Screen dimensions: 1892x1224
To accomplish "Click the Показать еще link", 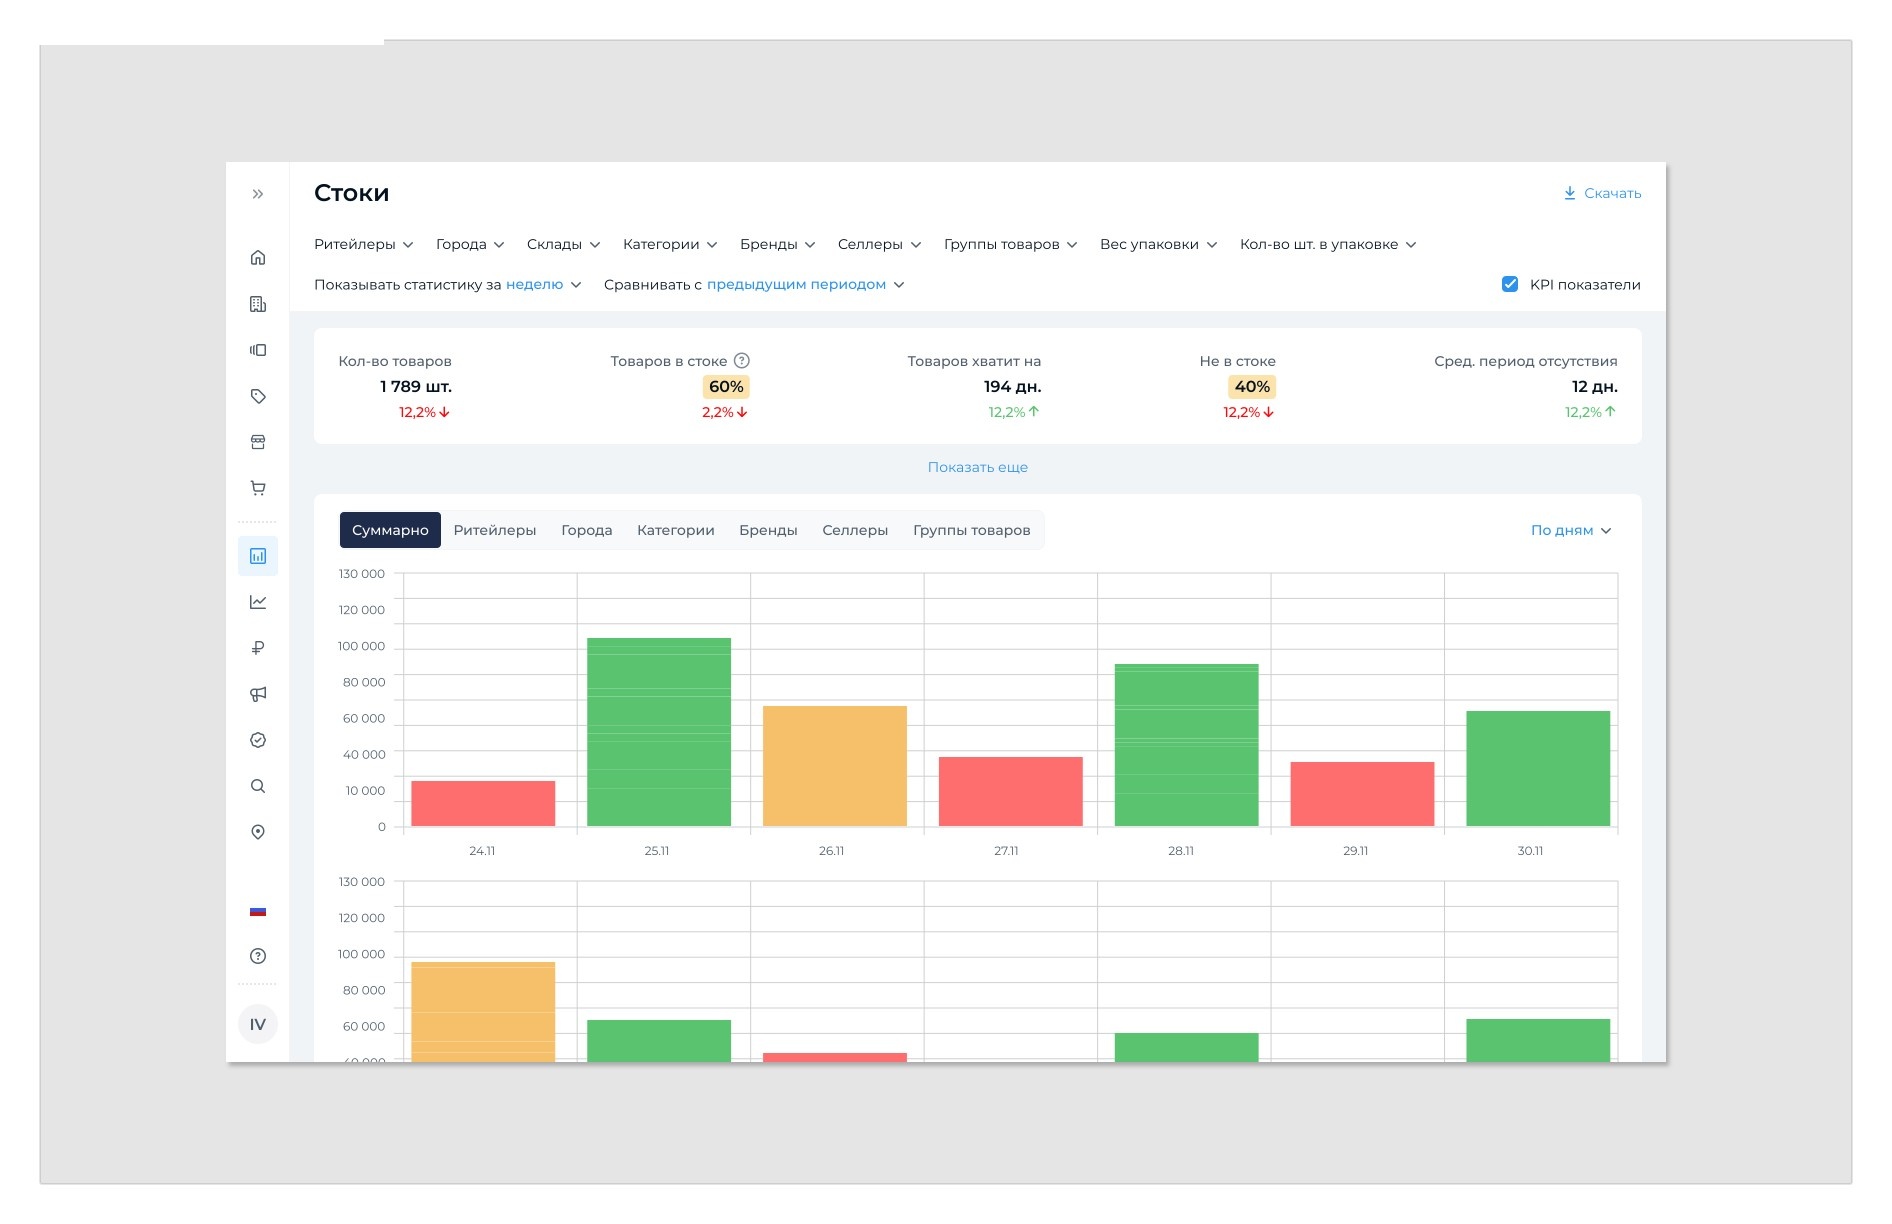I will [x=977, y=467].
